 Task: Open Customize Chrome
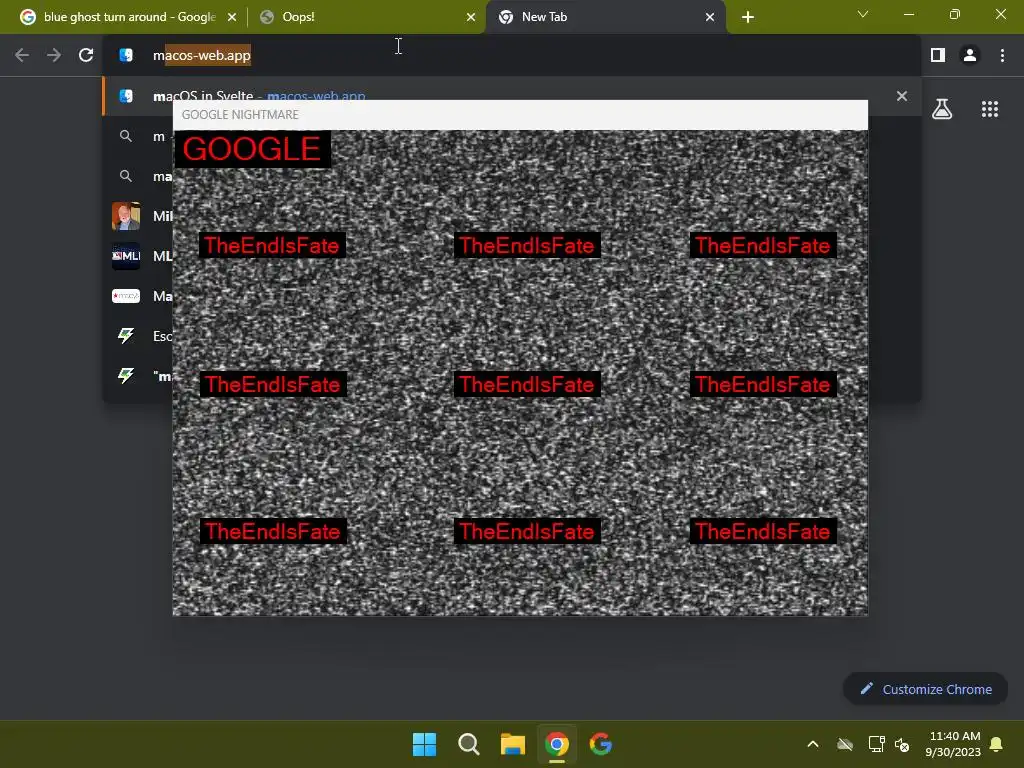click(925, 689)
